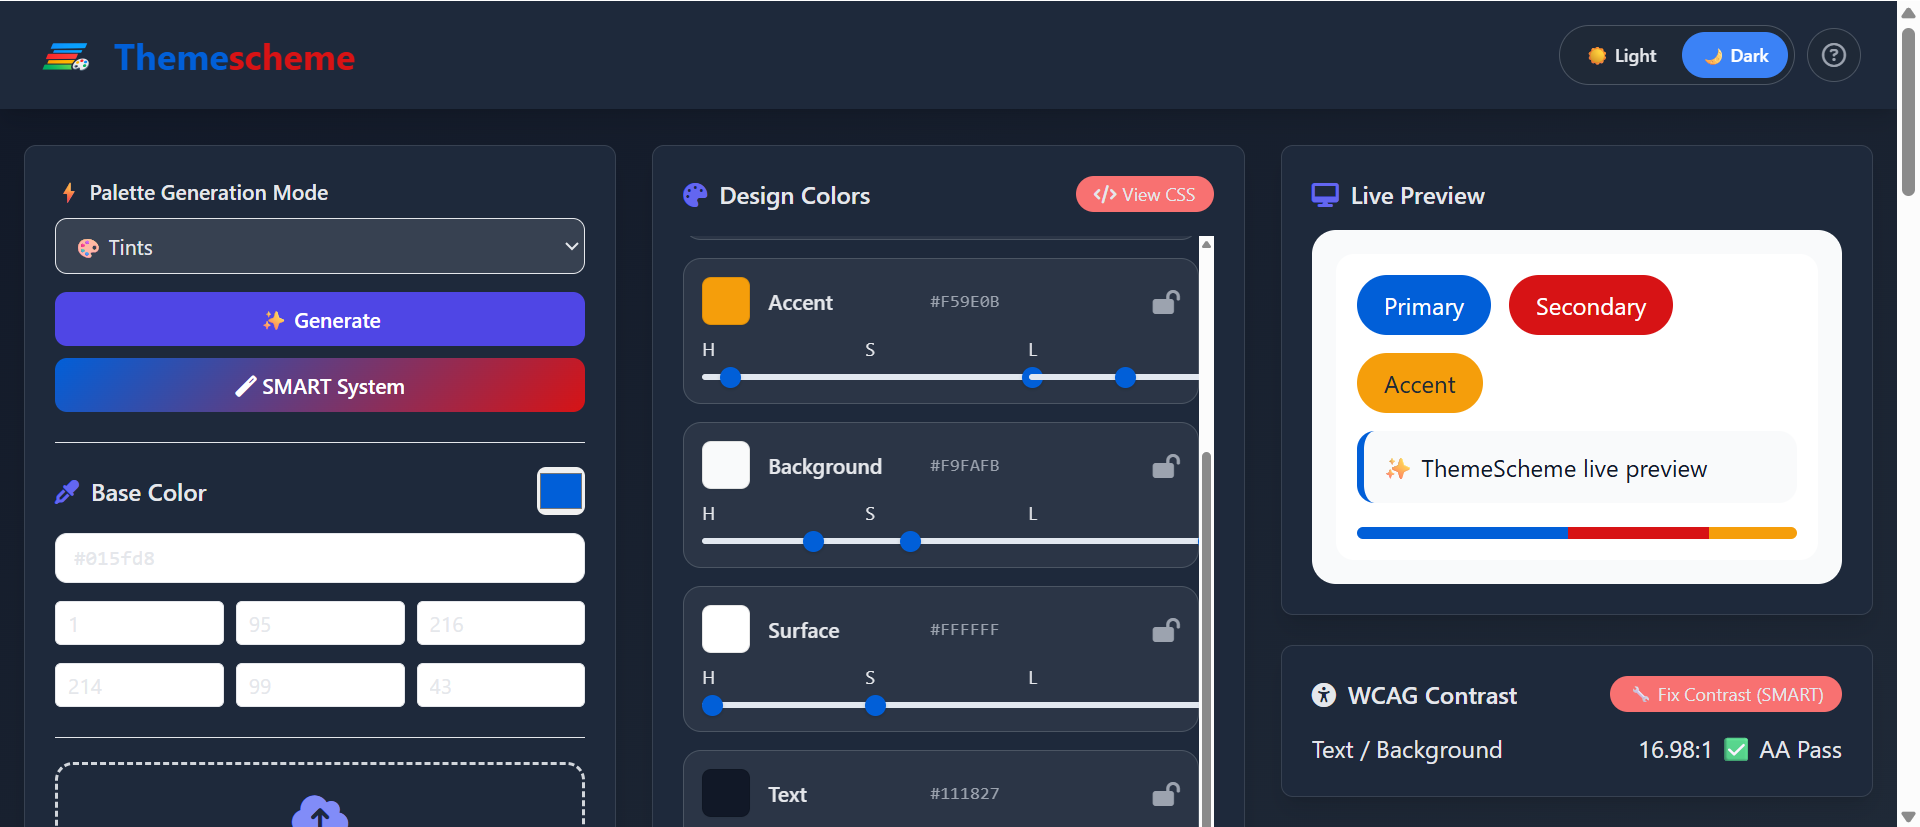Screen dimensions: 1920x827
Task: Click the #FFFFFF hex value
Action: (965, 629)
